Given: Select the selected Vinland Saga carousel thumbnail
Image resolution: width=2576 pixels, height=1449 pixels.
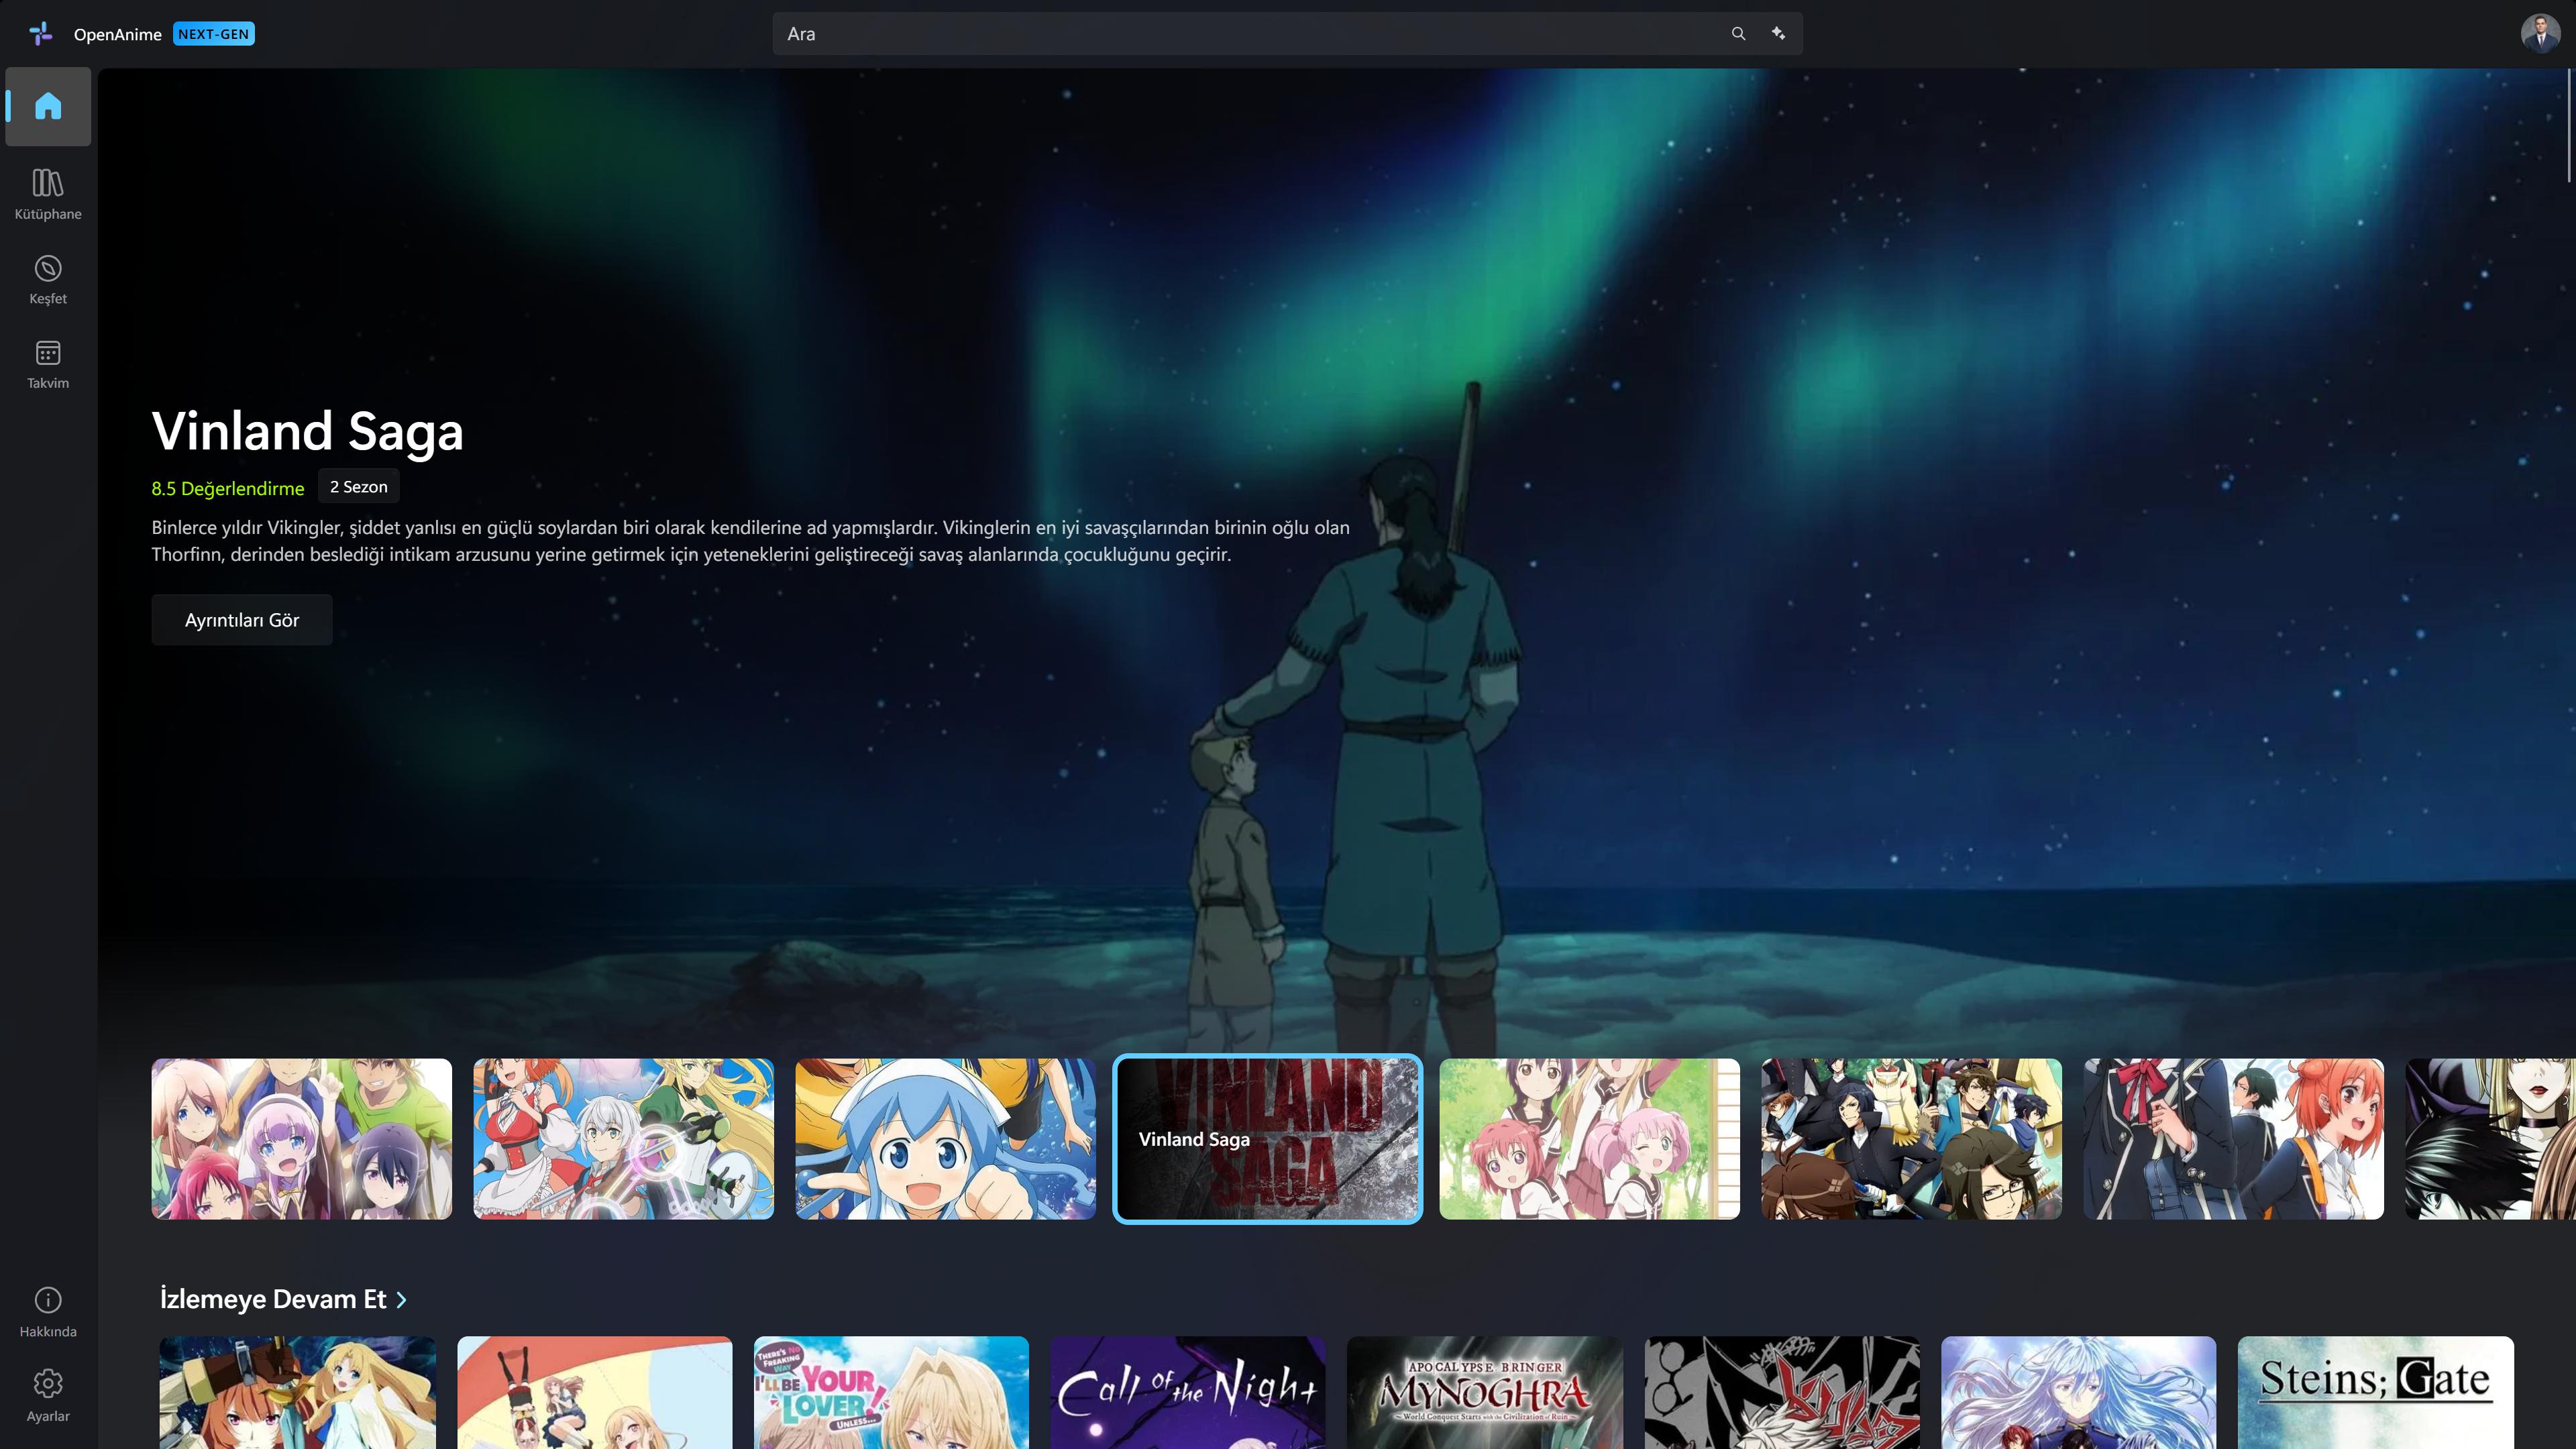Looking at the screenshot, I should 1267,1139.
